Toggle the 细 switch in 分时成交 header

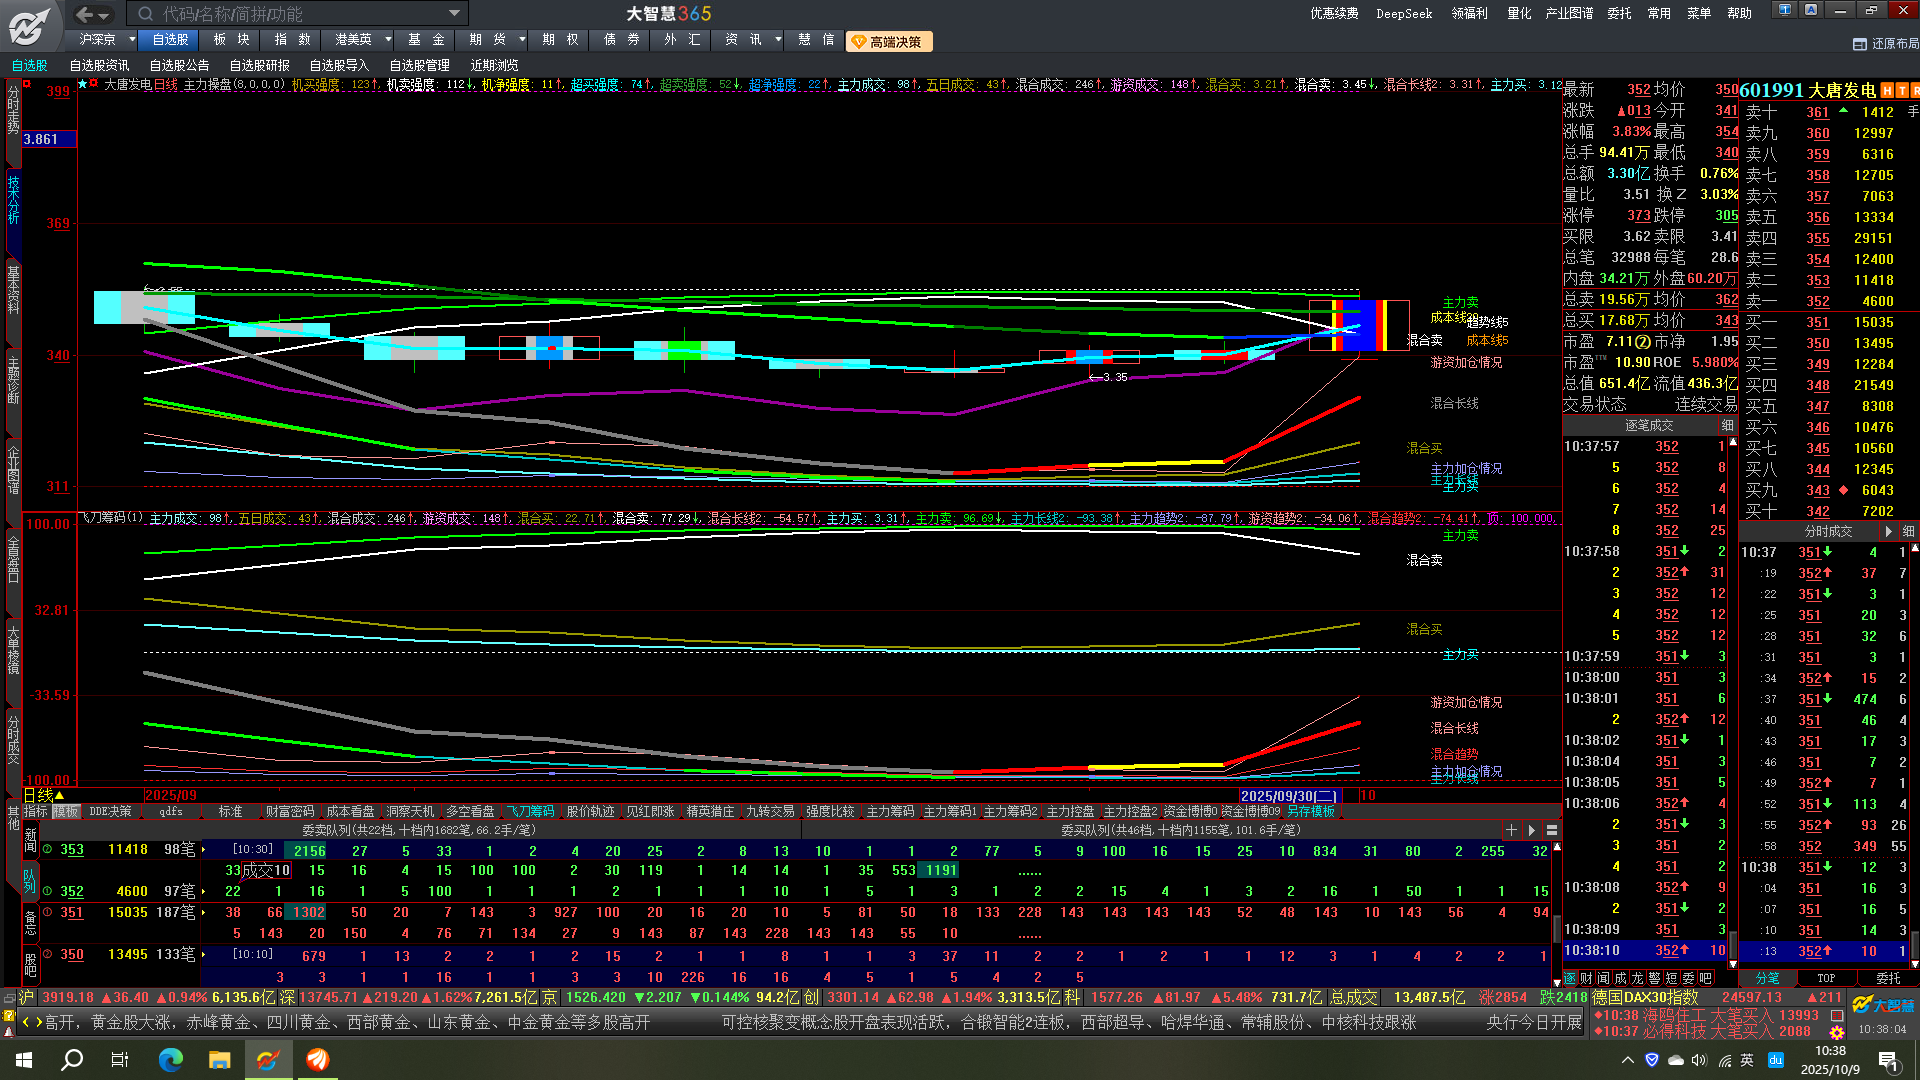point(1908,531)
